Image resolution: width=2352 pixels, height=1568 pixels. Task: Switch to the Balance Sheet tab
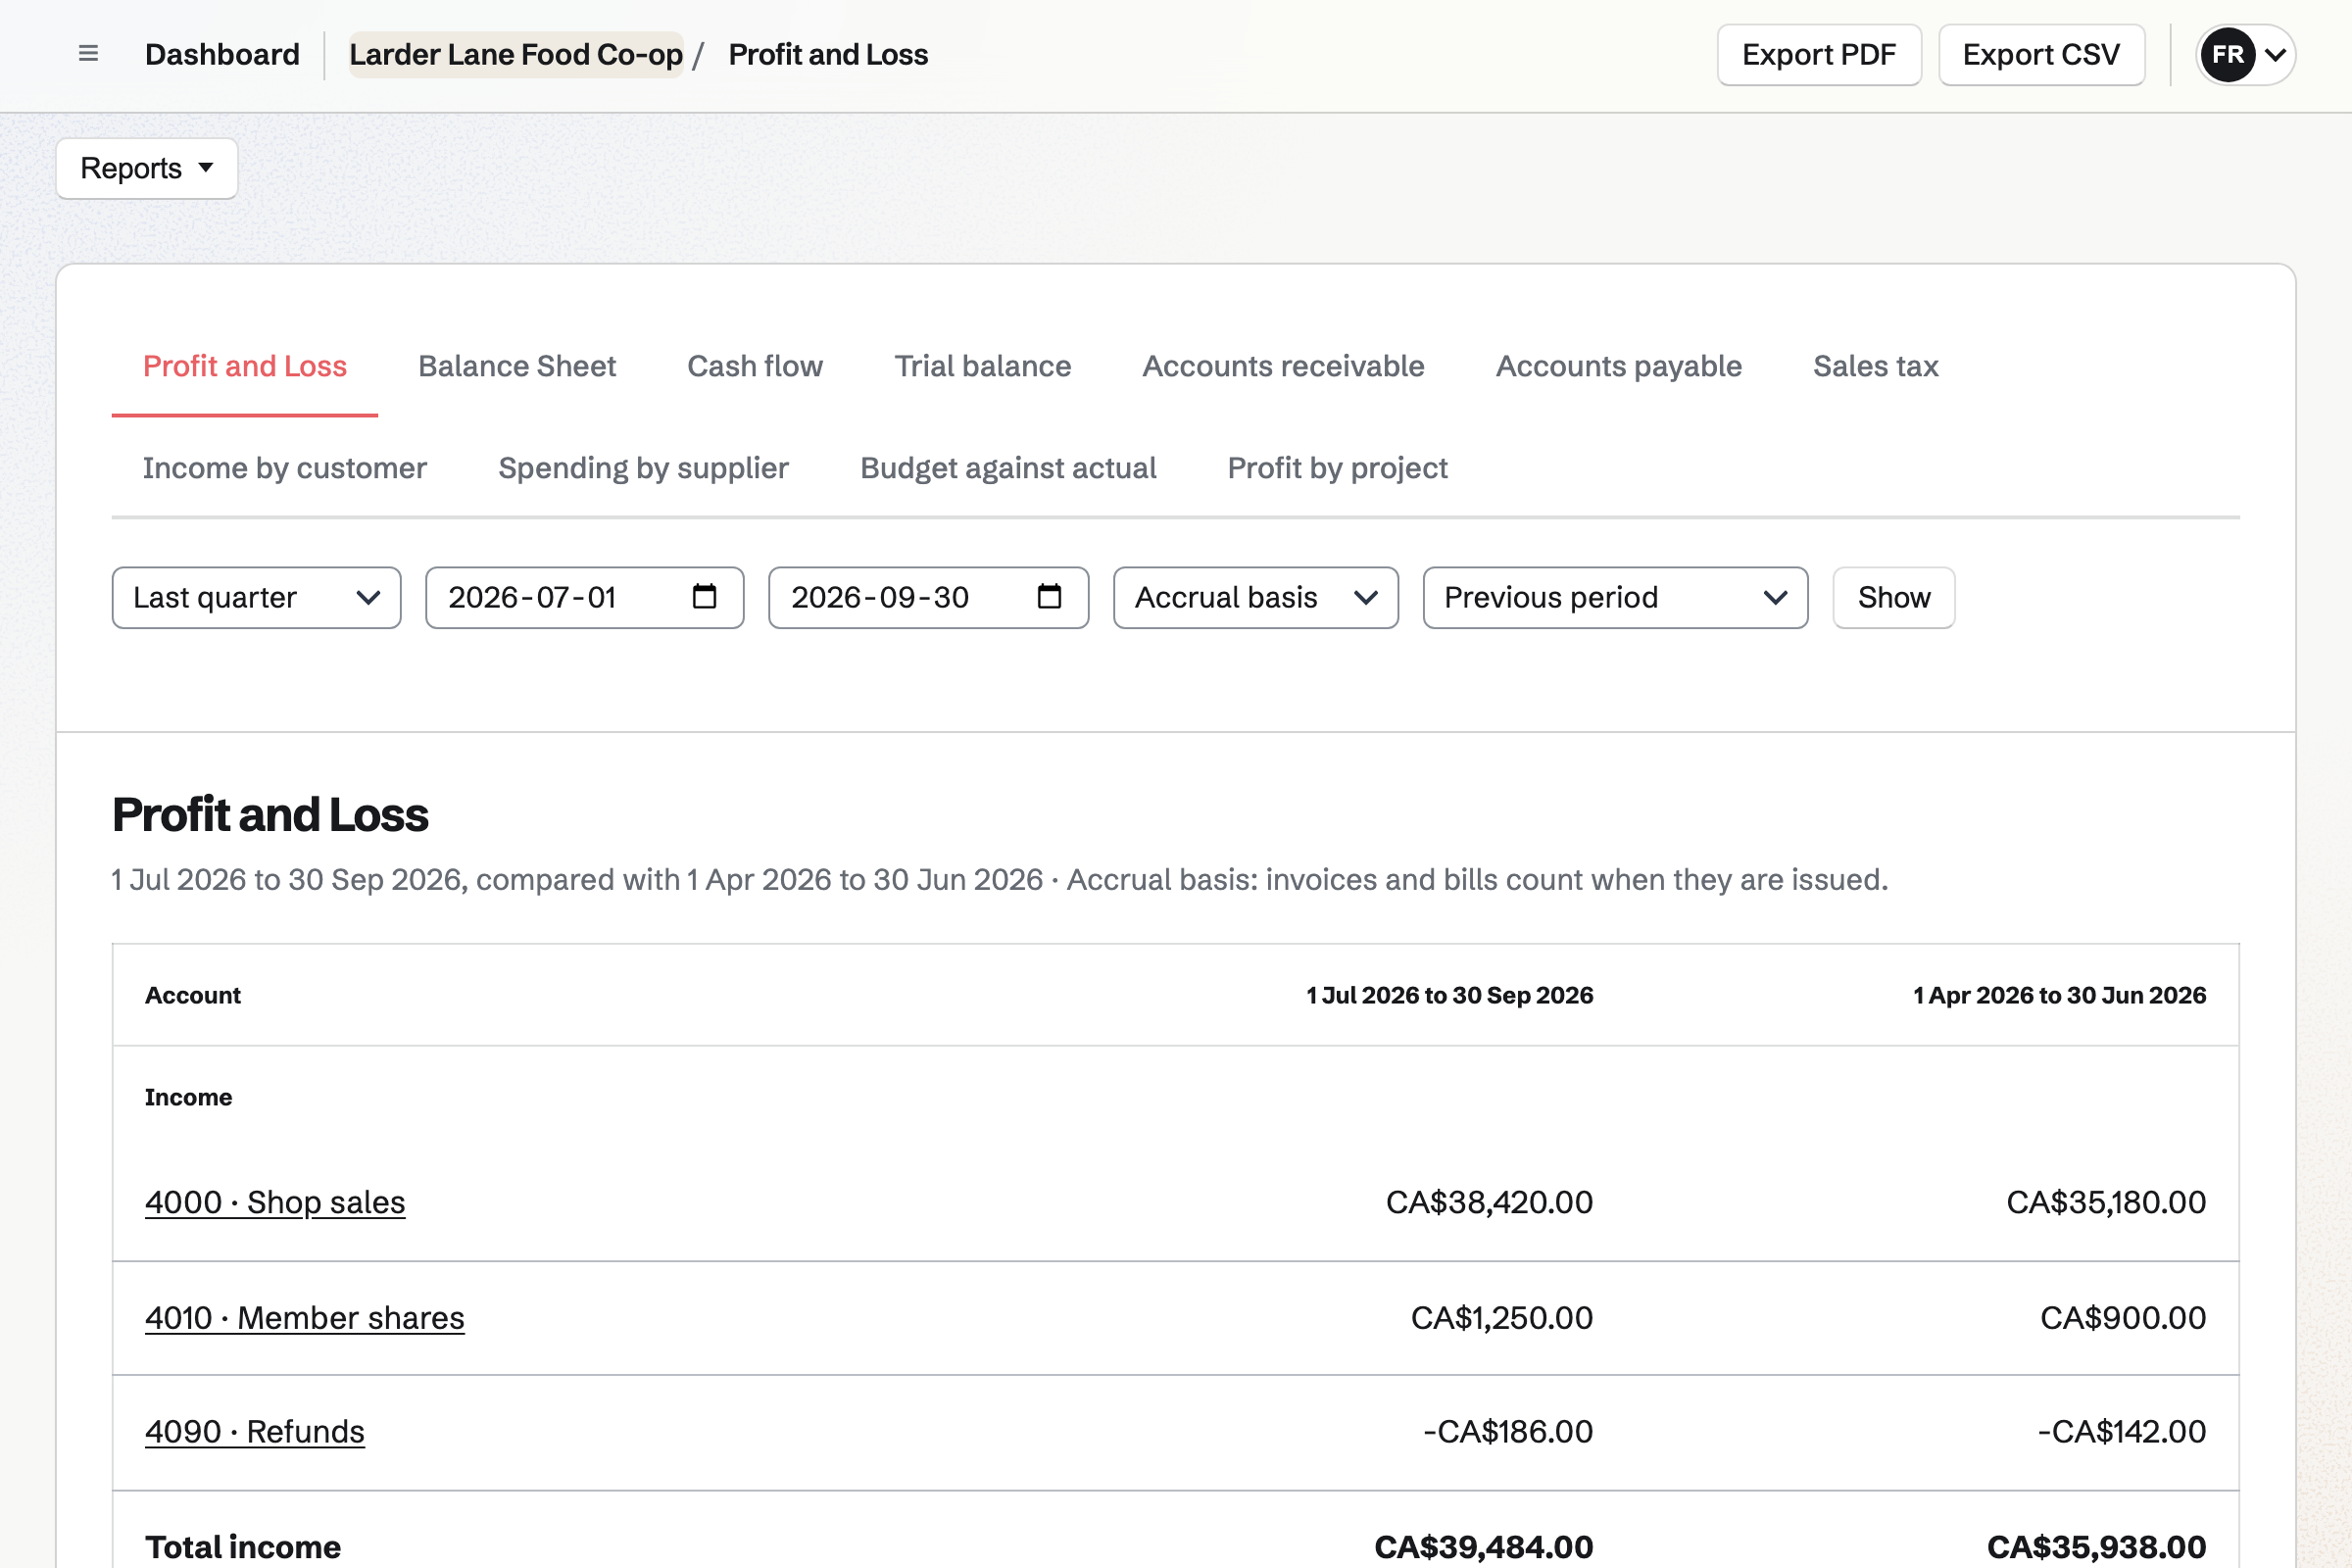[x=517, y=366]
